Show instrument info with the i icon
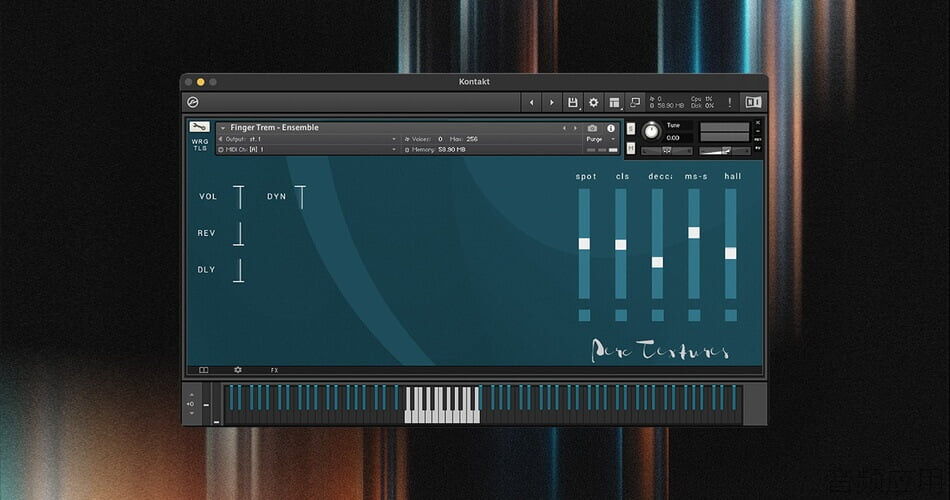The image size is (950, 500). point(611,128)
